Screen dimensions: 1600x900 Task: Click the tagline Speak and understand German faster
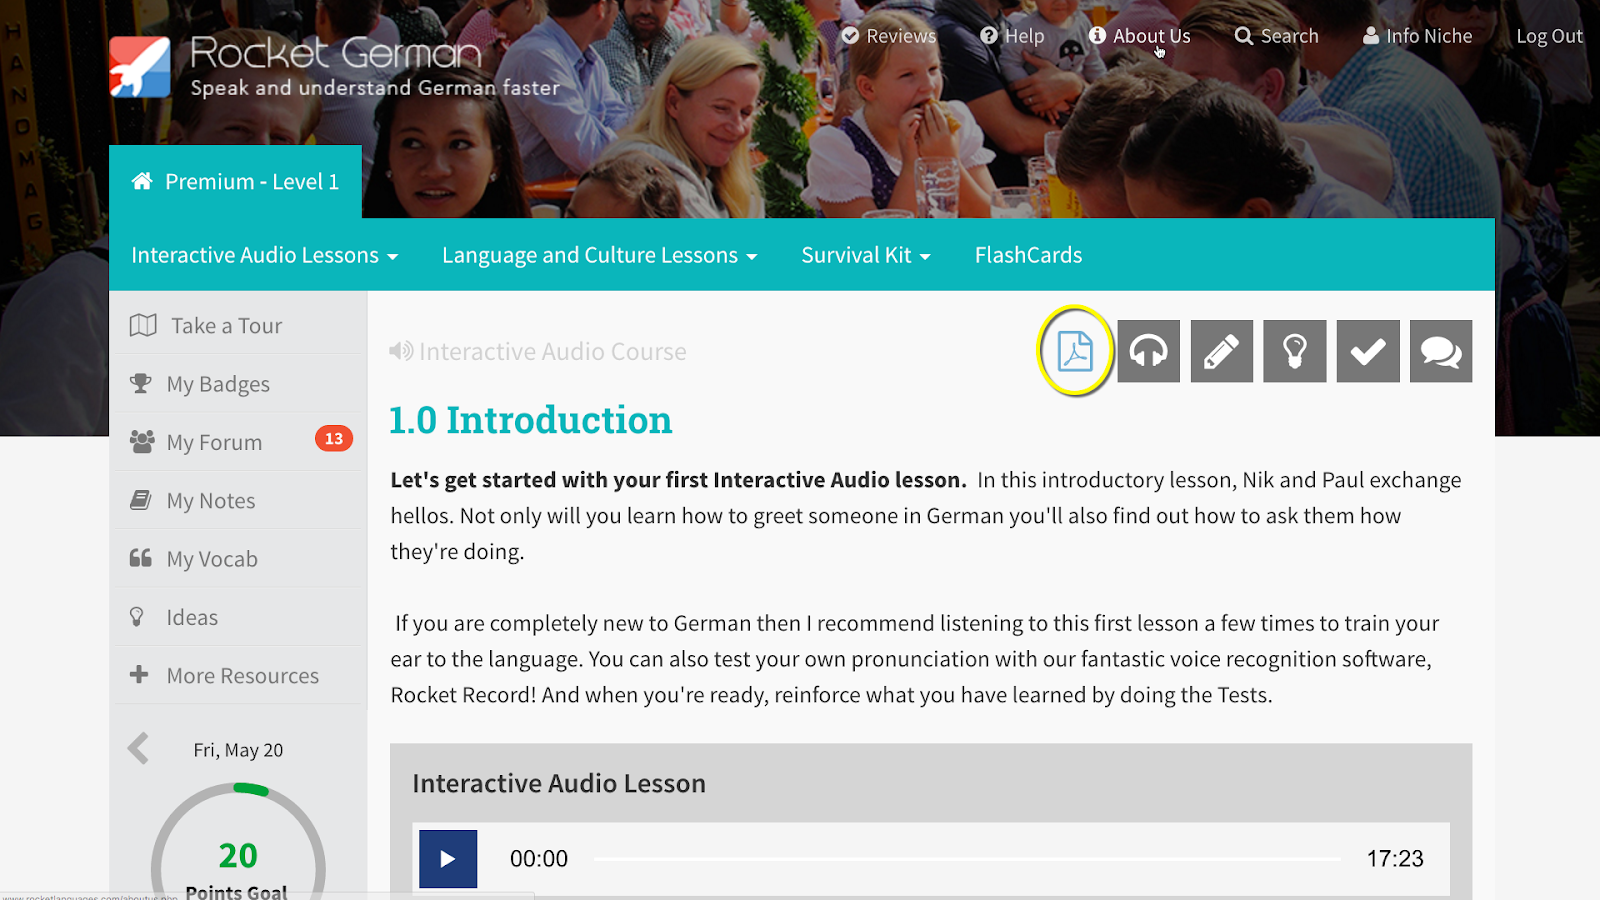(x=375, y=88)
